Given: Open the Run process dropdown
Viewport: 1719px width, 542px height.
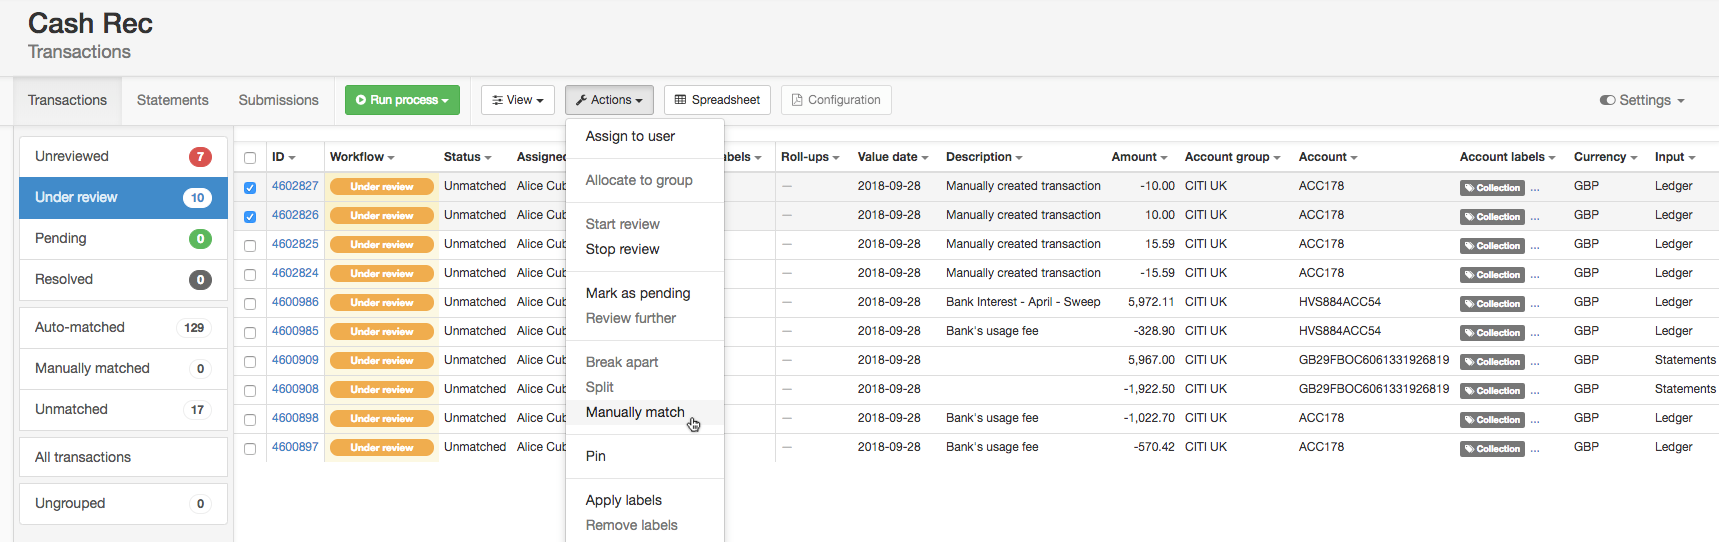Looking at the screenshot, I should [402, 100].
